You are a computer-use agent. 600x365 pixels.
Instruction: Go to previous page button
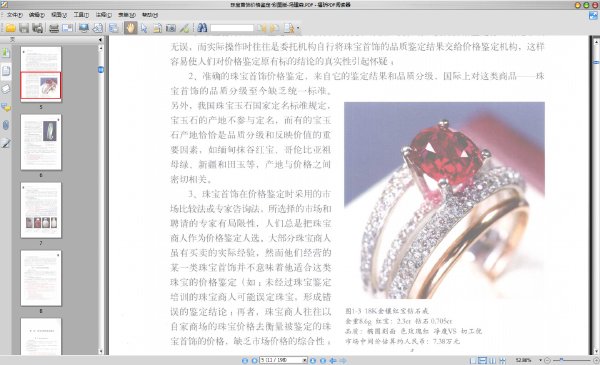pos(254,360)
